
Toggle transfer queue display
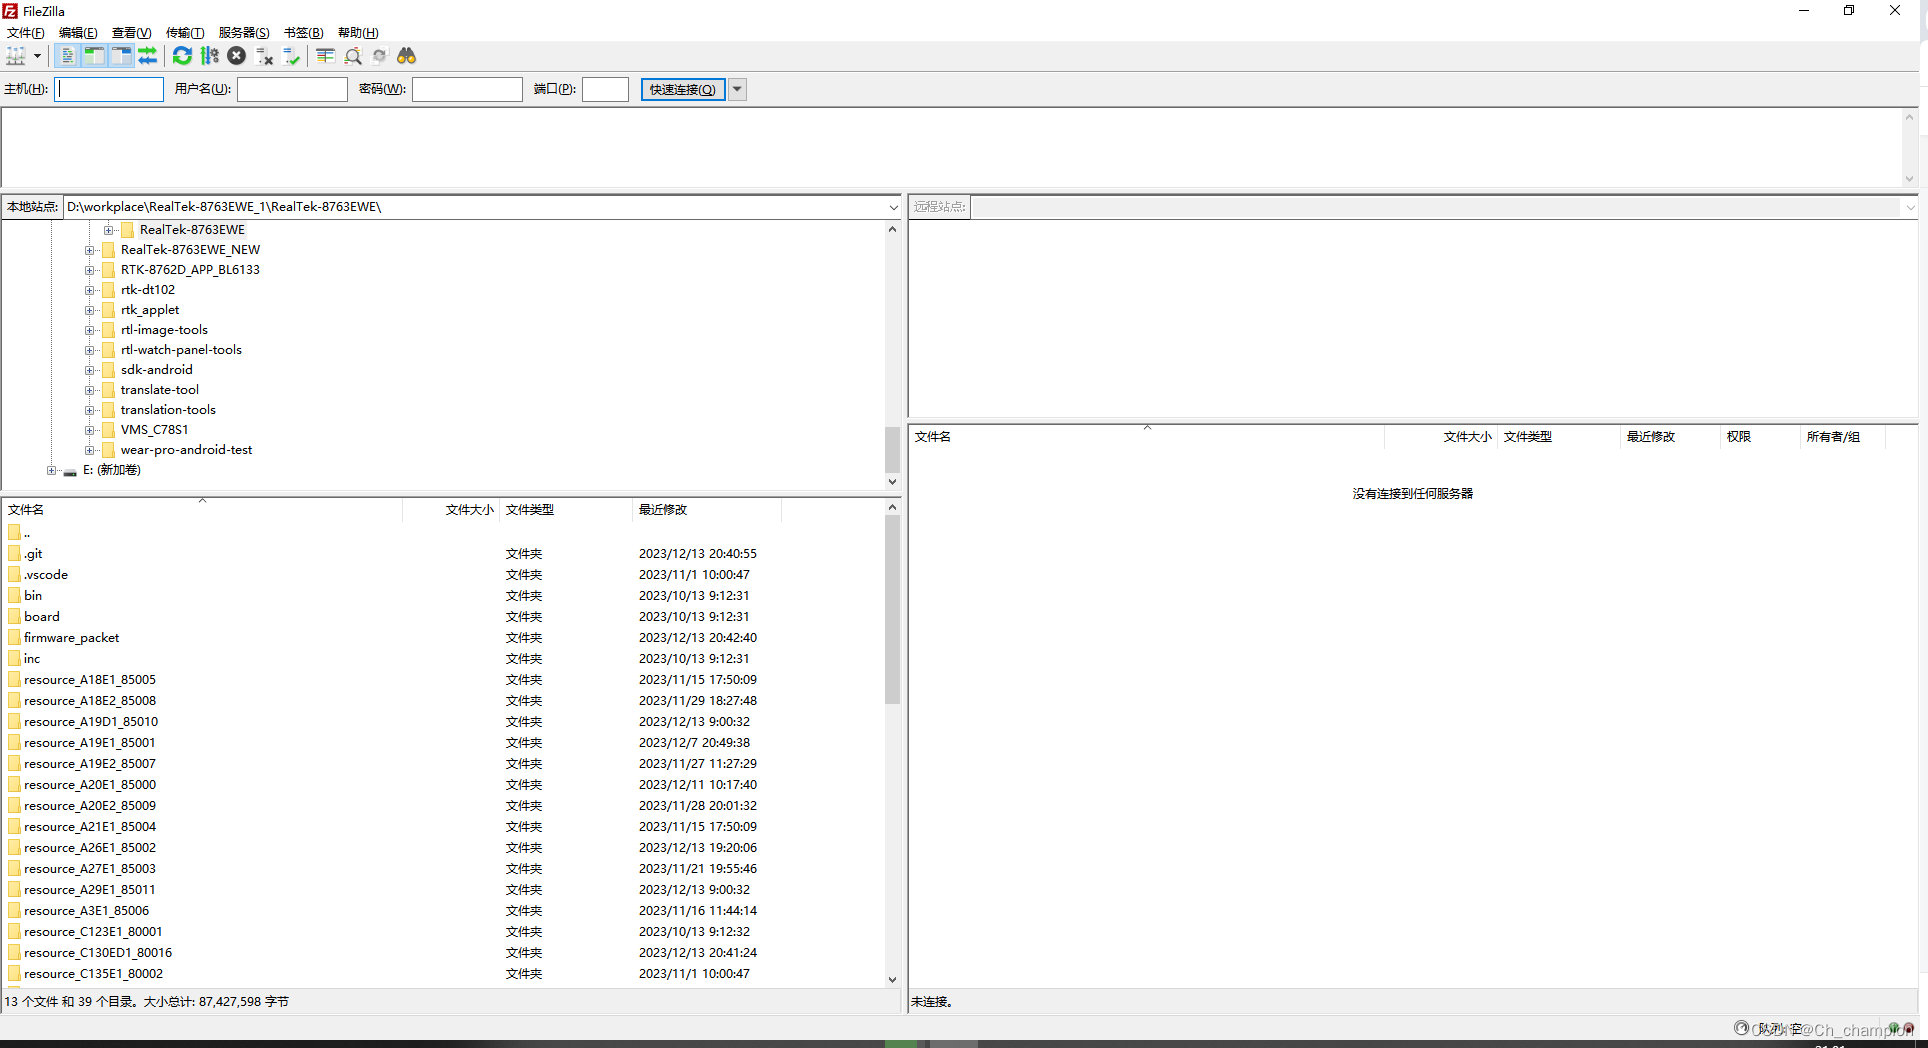click(148, 56)
